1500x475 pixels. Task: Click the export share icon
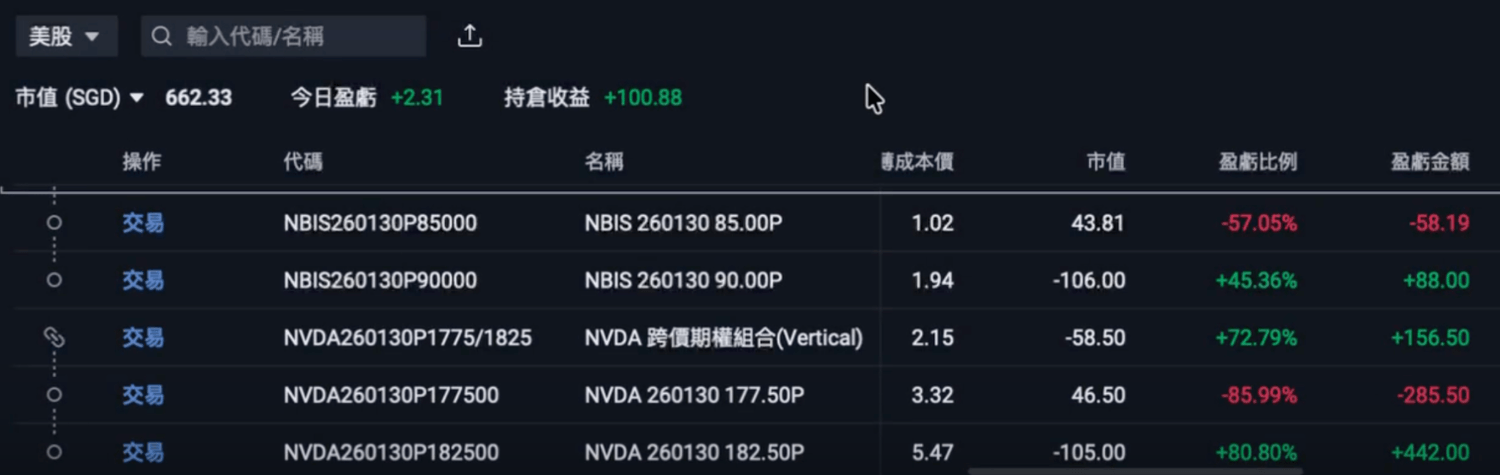point(469,37)
